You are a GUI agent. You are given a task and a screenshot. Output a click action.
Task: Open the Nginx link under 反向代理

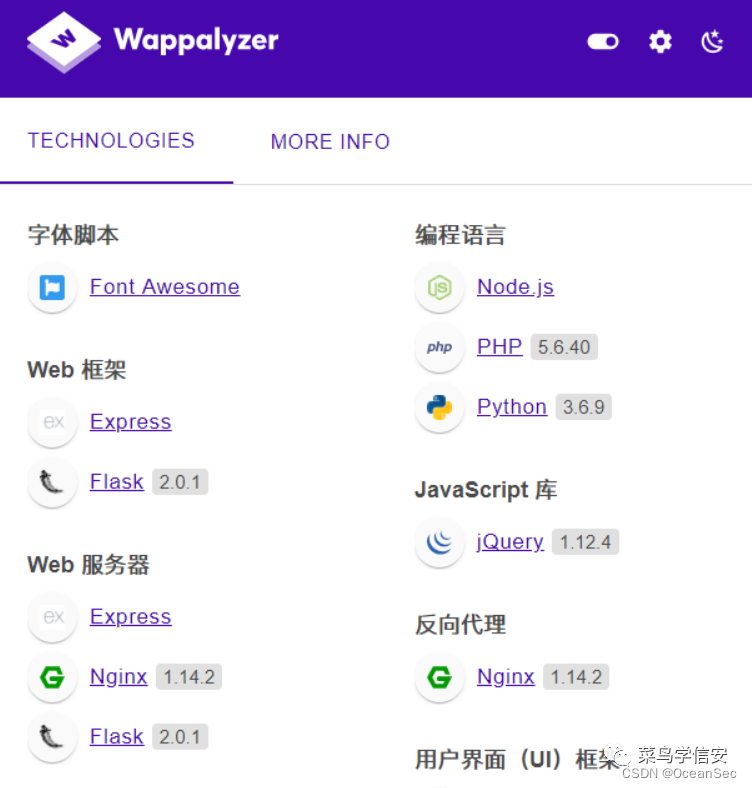506,677
